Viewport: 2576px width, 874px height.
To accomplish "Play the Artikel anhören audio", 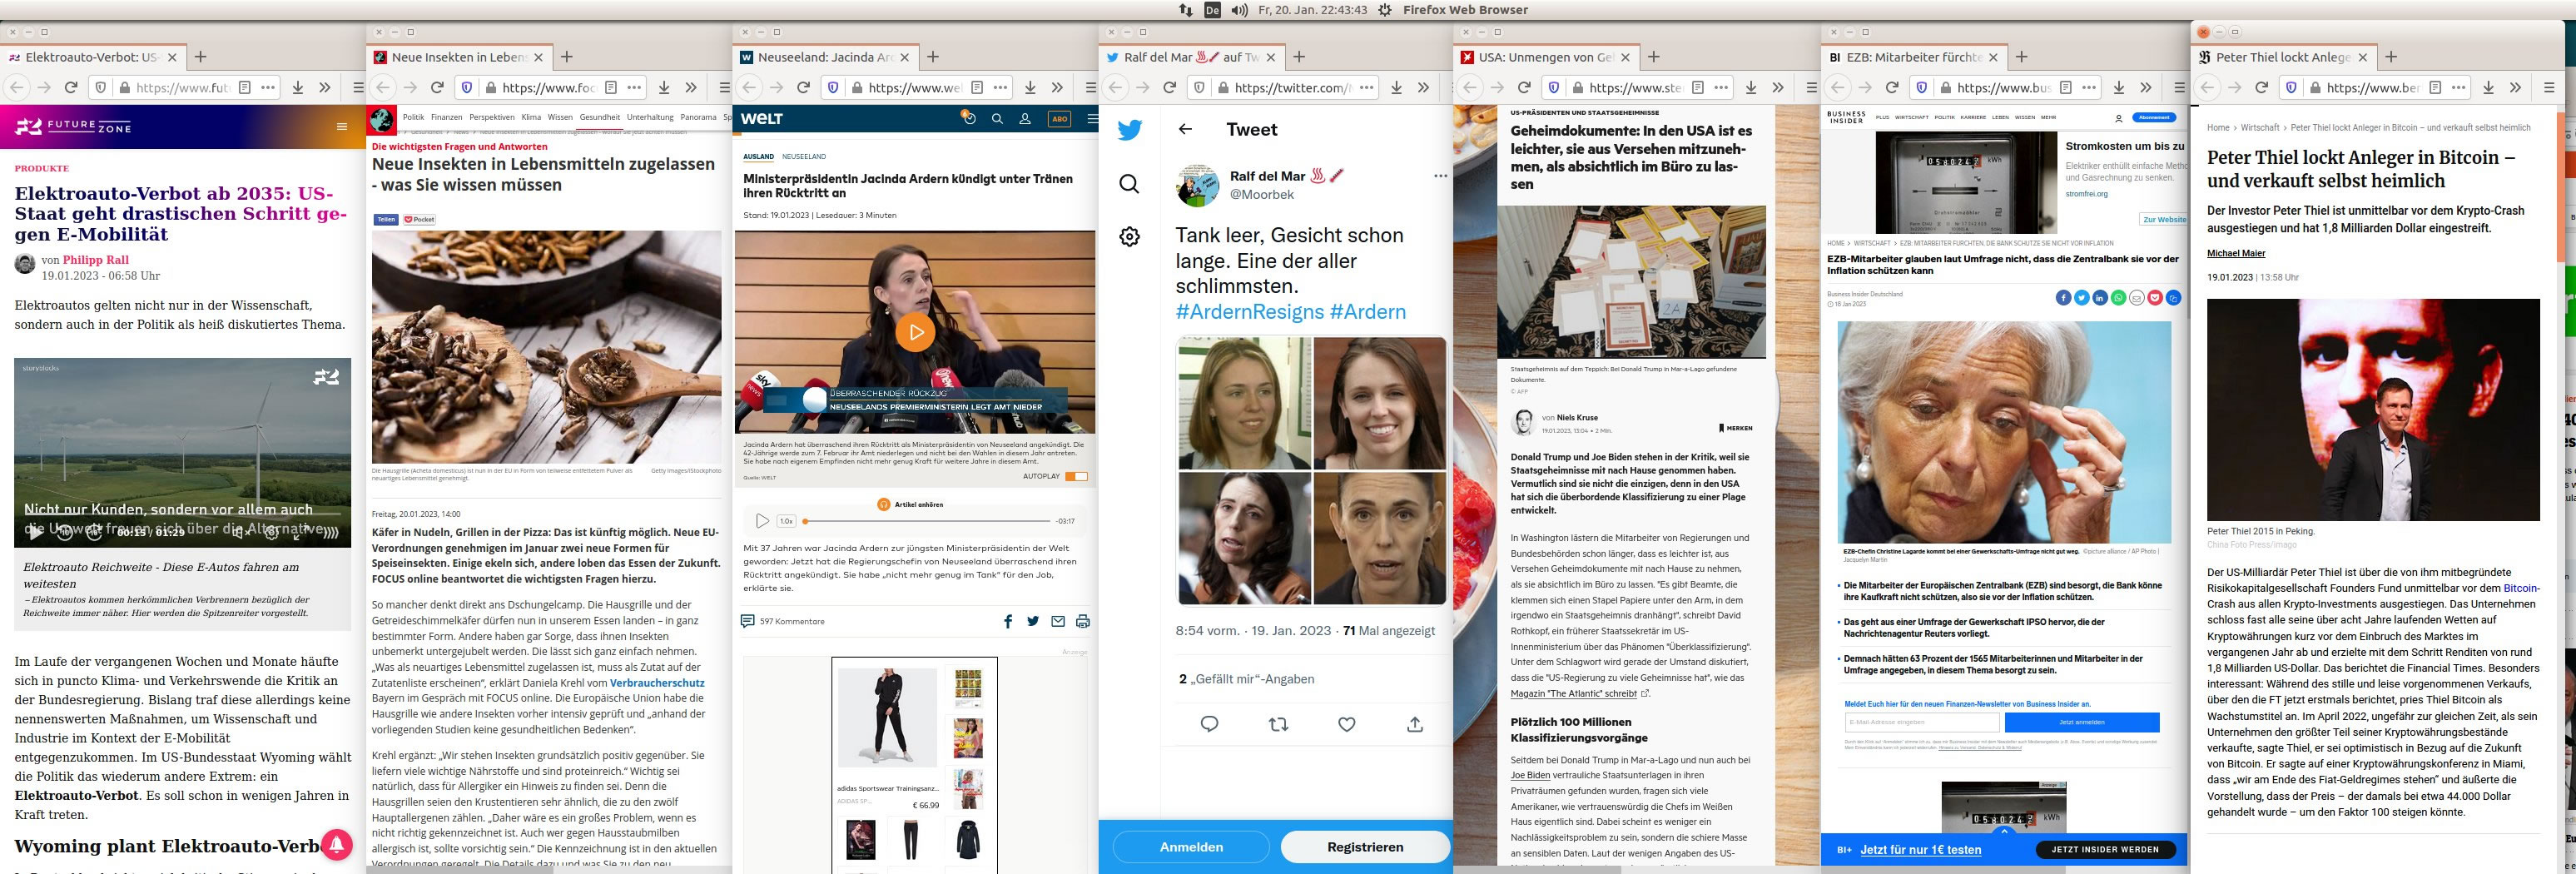I will [762, 521].
